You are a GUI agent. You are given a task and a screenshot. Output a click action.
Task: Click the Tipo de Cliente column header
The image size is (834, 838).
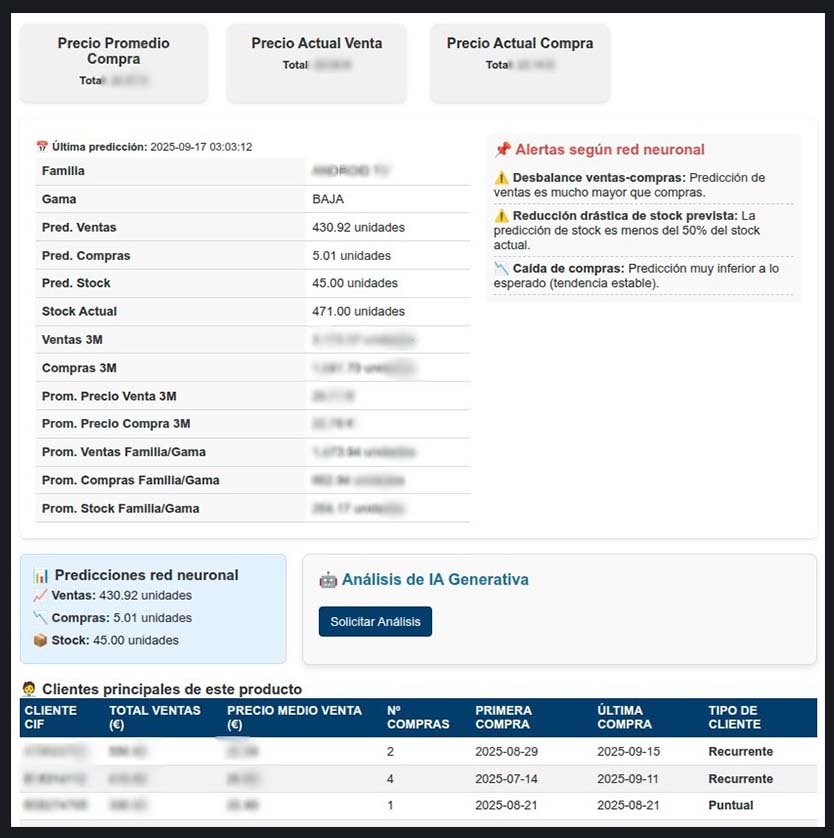pos(734,717)
